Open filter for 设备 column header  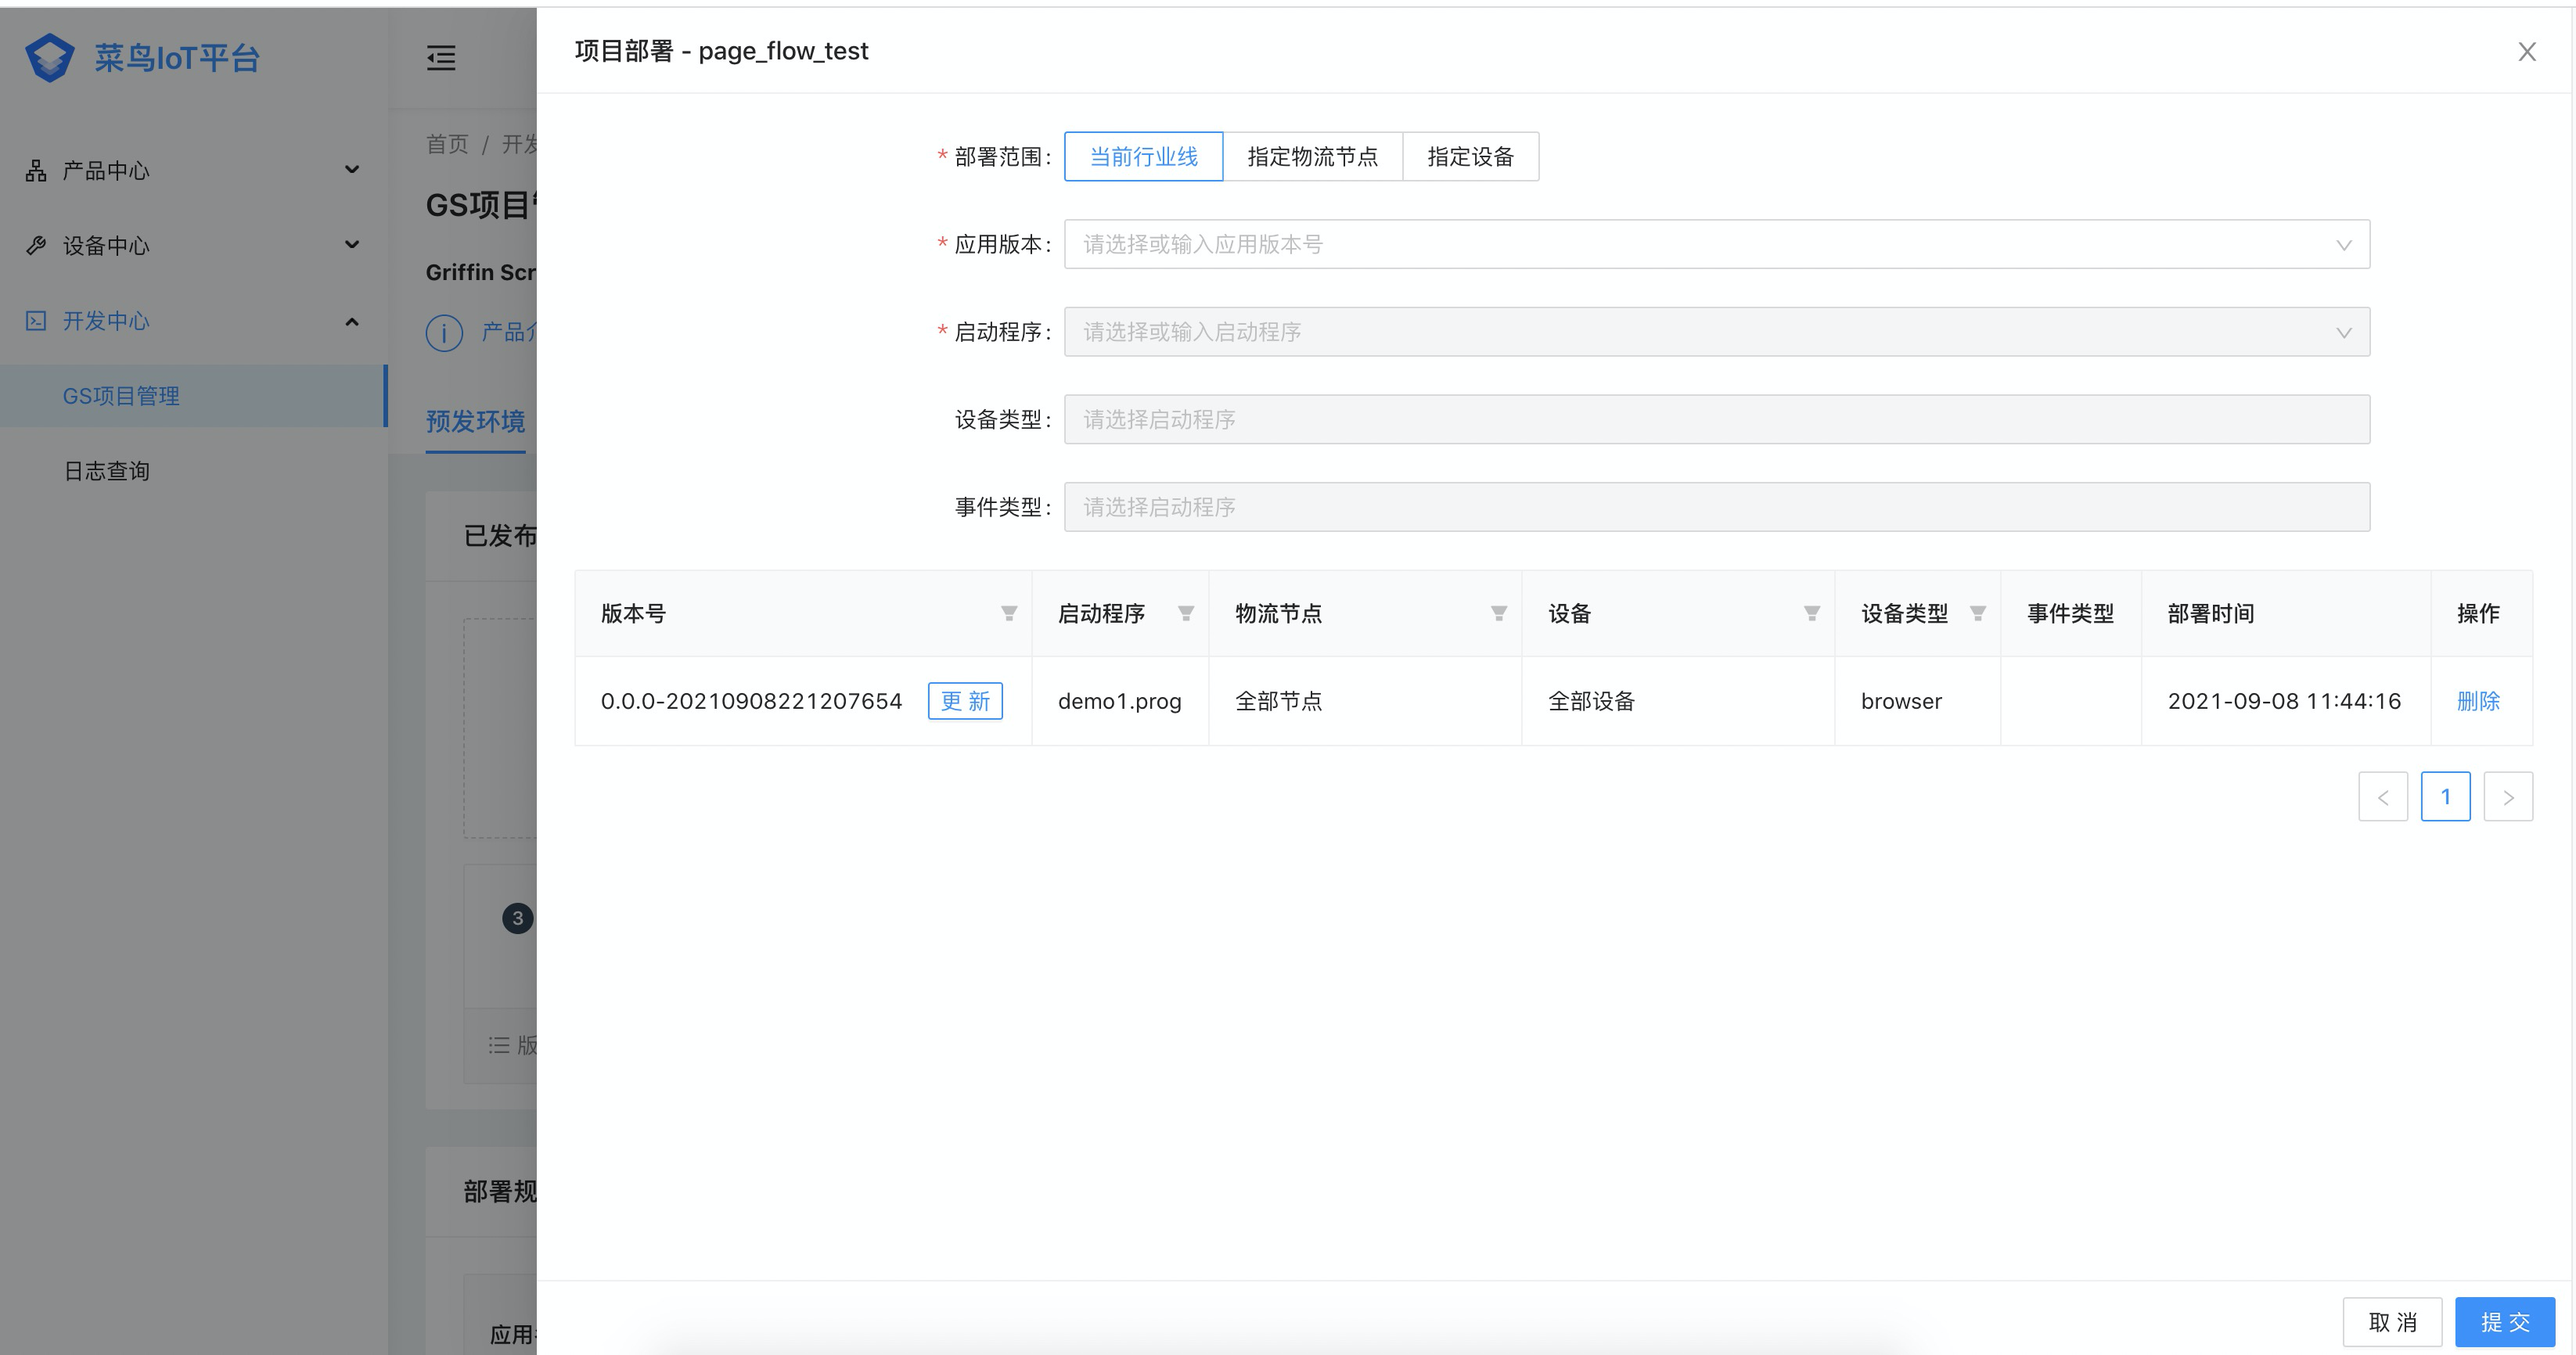[1811, 613]
